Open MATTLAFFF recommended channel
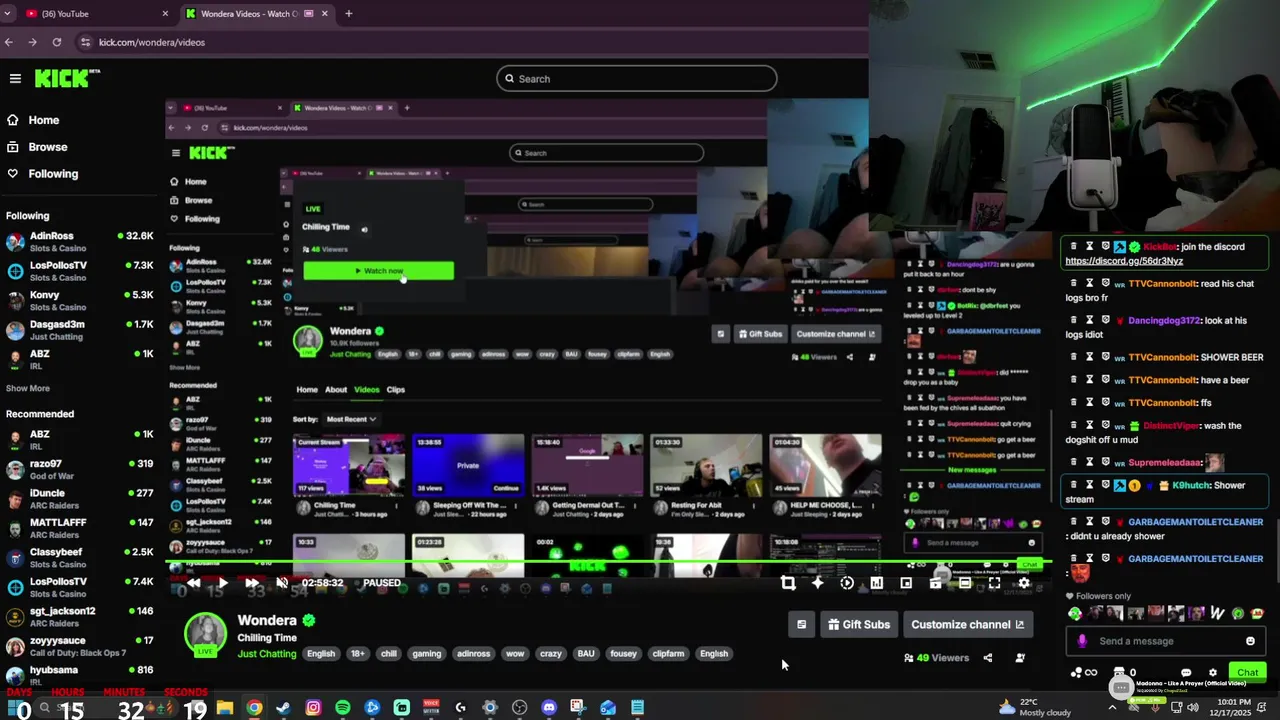 click(79, 528)
